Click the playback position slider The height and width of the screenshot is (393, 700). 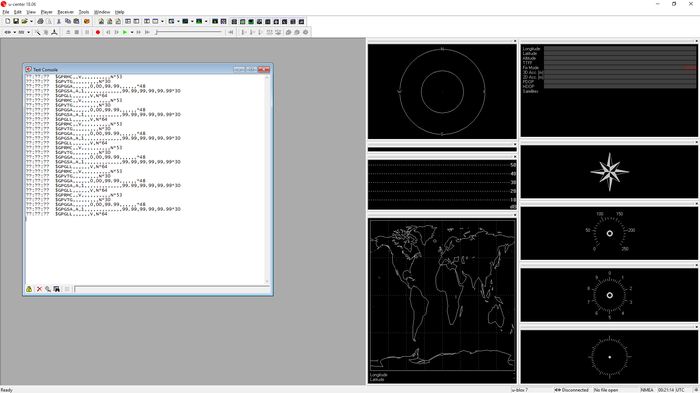coord(188,32)
